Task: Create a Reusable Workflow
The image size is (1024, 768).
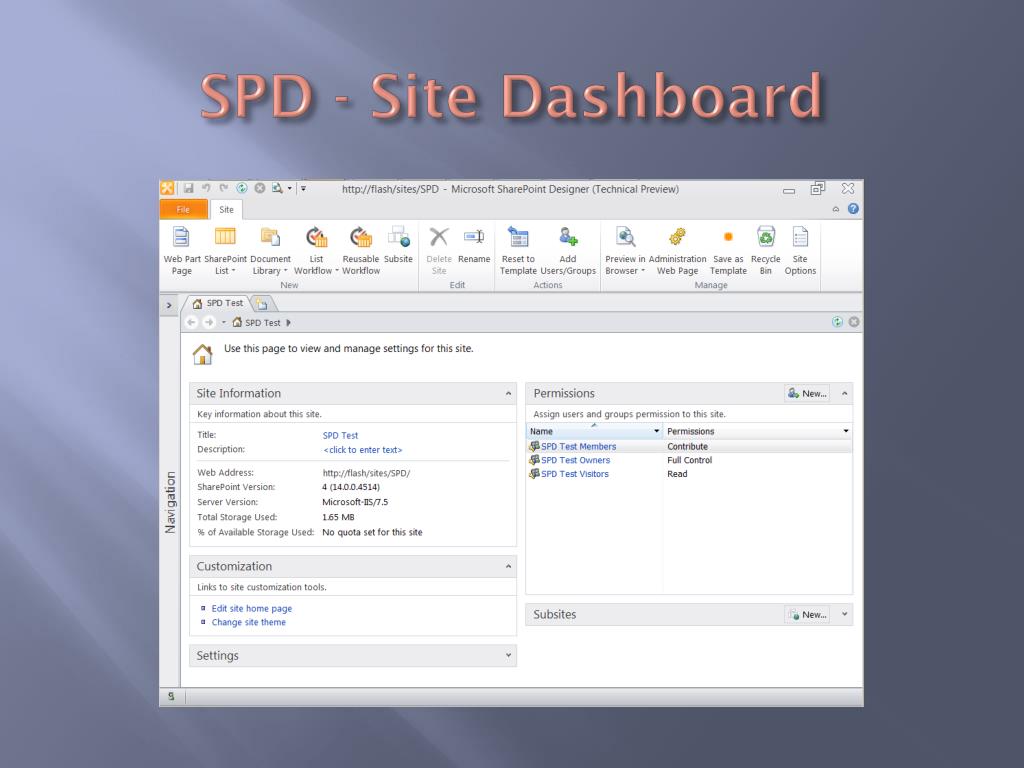Action: click(x=360, y=251)
